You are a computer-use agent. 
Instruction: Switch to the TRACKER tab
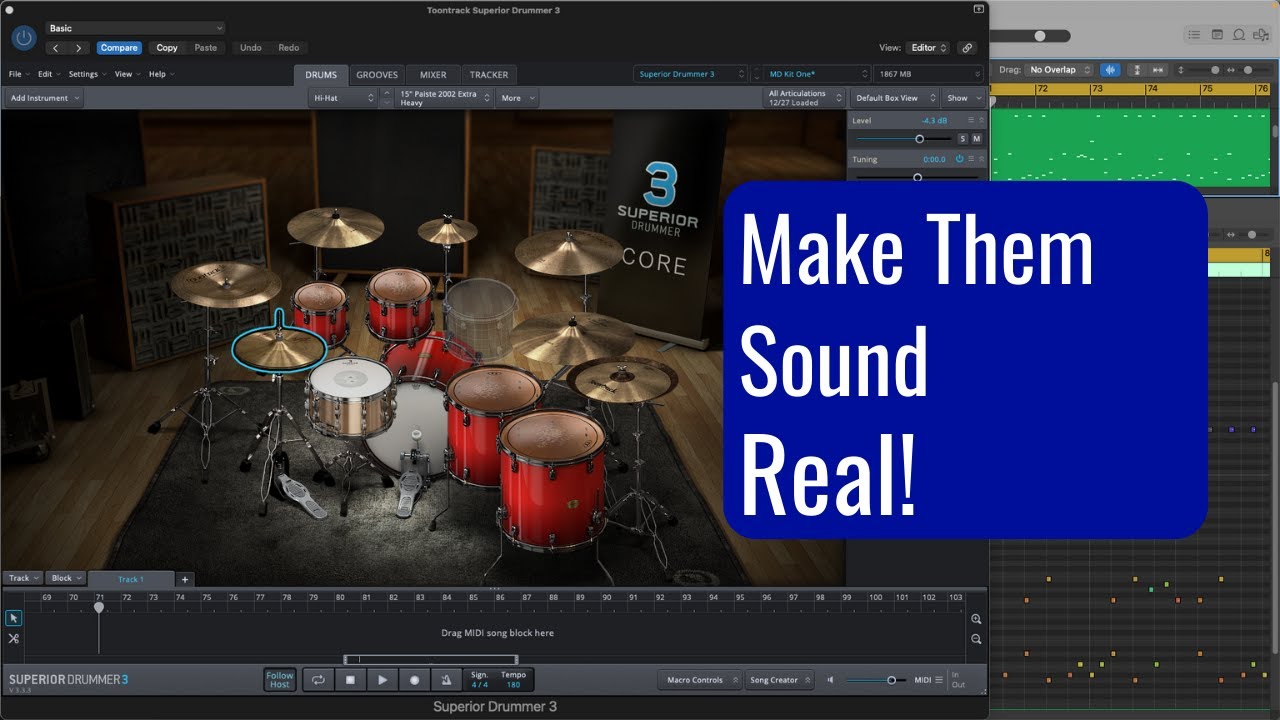coord(489,75)
